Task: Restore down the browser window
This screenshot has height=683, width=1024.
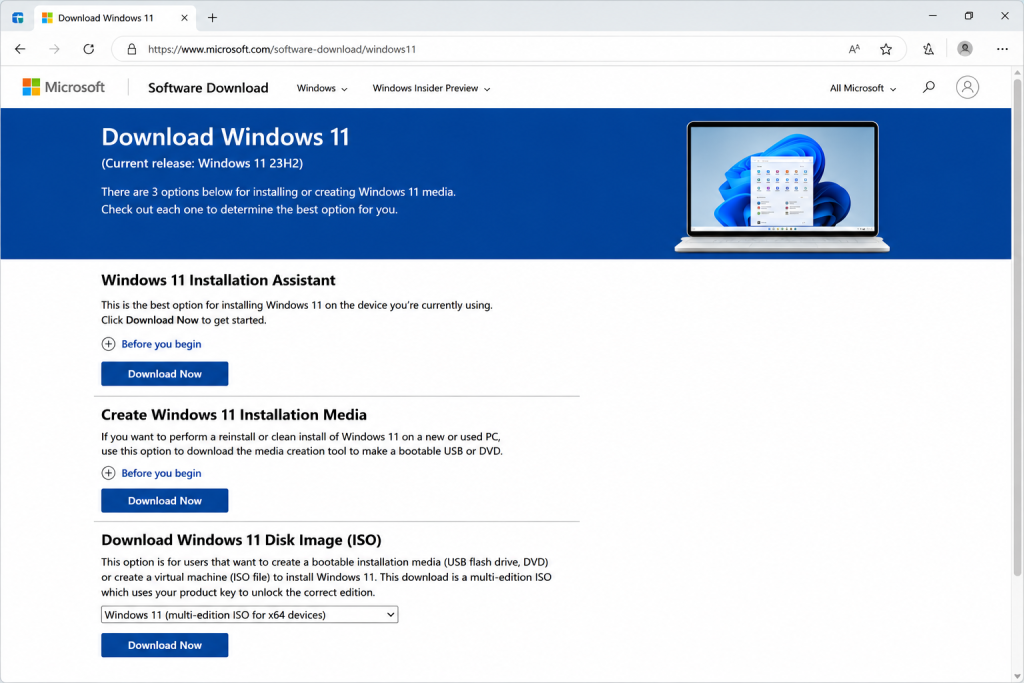Action: 968,16
